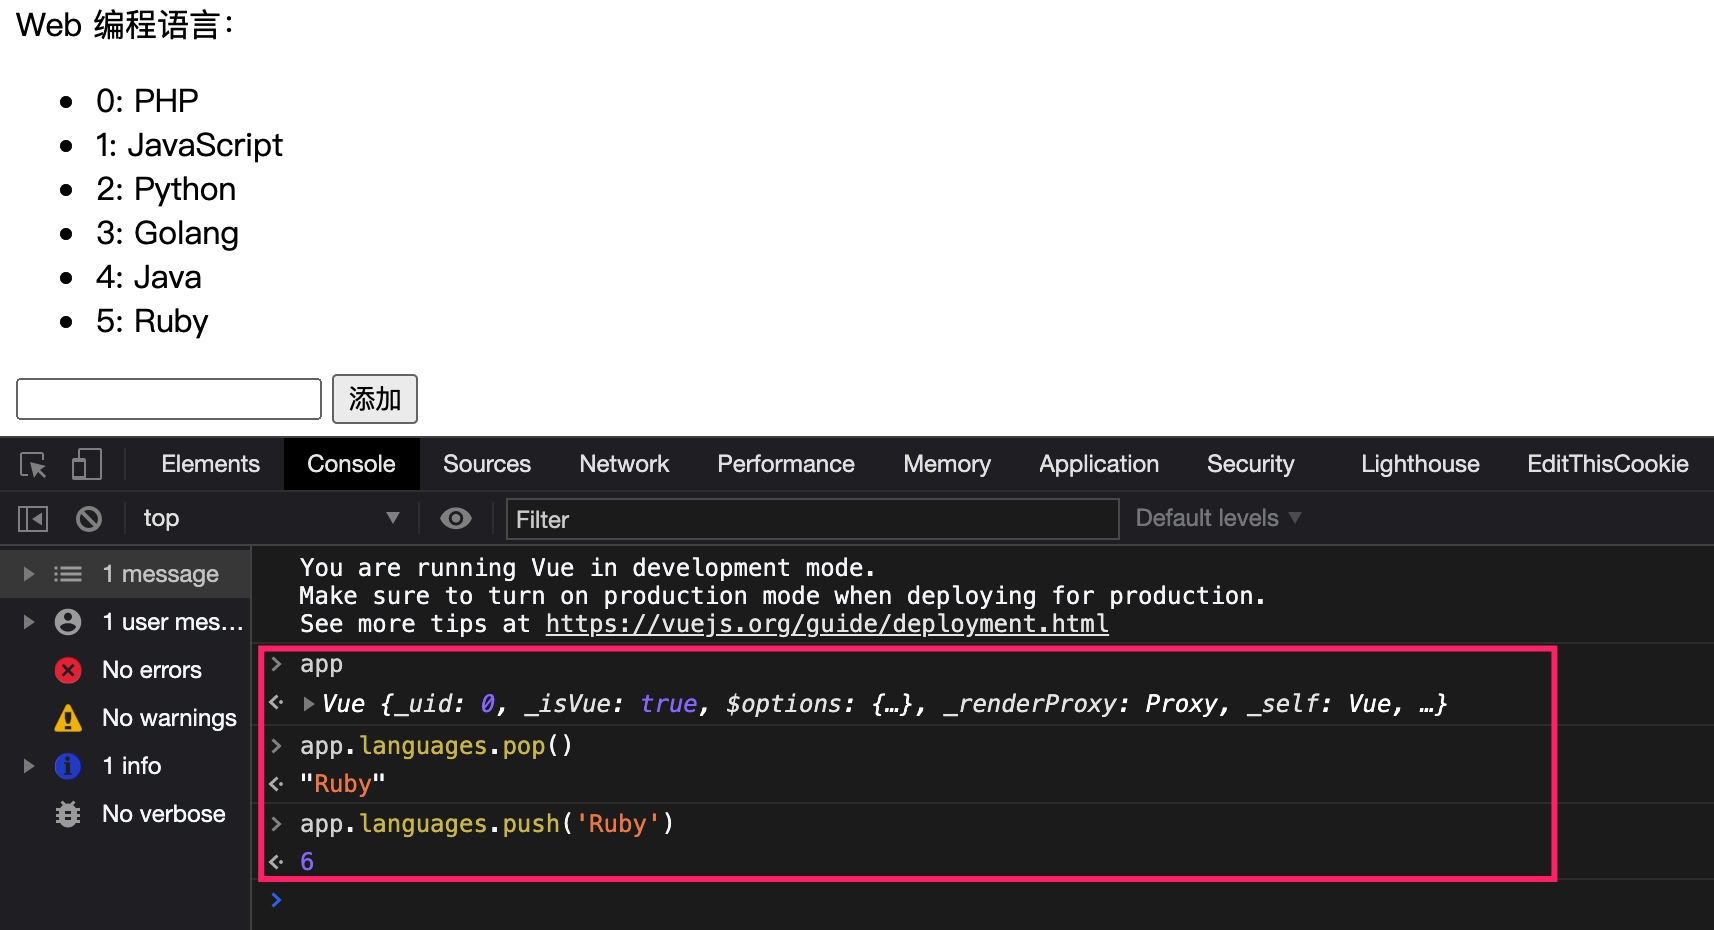The width and height of the screenshot is (1714, 930).
Task: Expand the 1 info group
Action: (x=29, y=766)
